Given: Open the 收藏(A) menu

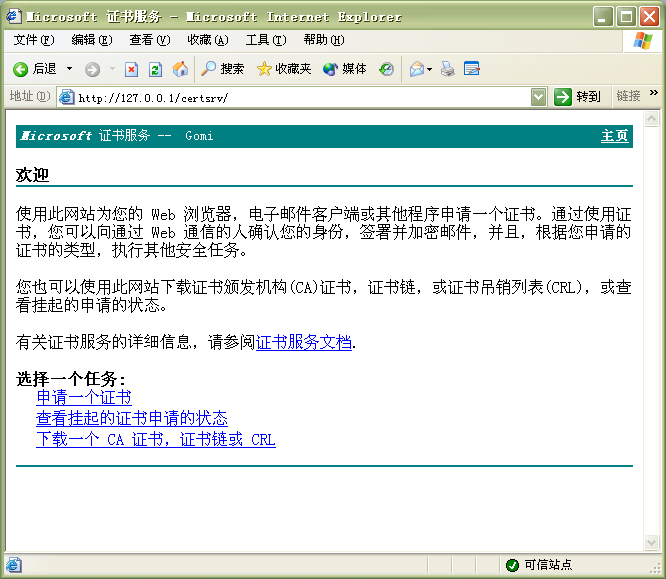Looking at the screenshot, I should coord(208,40).
